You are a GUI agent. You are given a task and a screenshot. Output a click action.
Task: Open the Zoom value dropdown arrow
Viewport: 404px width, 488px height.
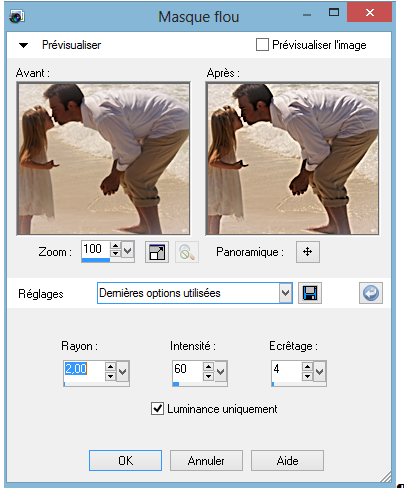[x=127, y=250]
